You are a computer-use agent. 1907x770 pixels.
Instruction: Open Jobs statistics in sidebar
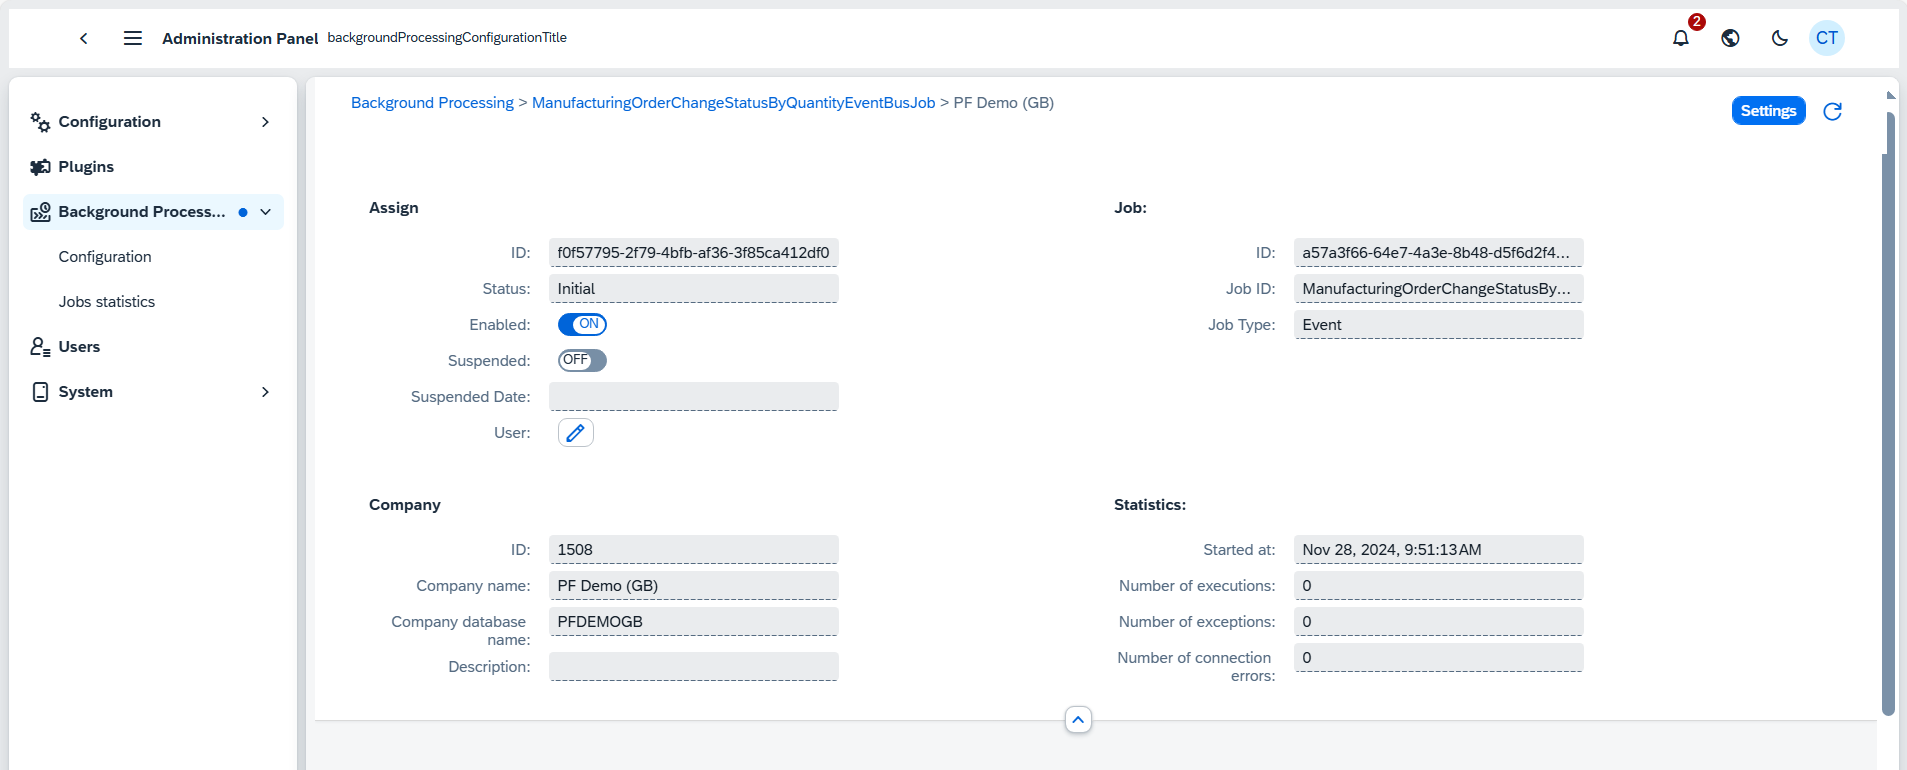[107, 302]
